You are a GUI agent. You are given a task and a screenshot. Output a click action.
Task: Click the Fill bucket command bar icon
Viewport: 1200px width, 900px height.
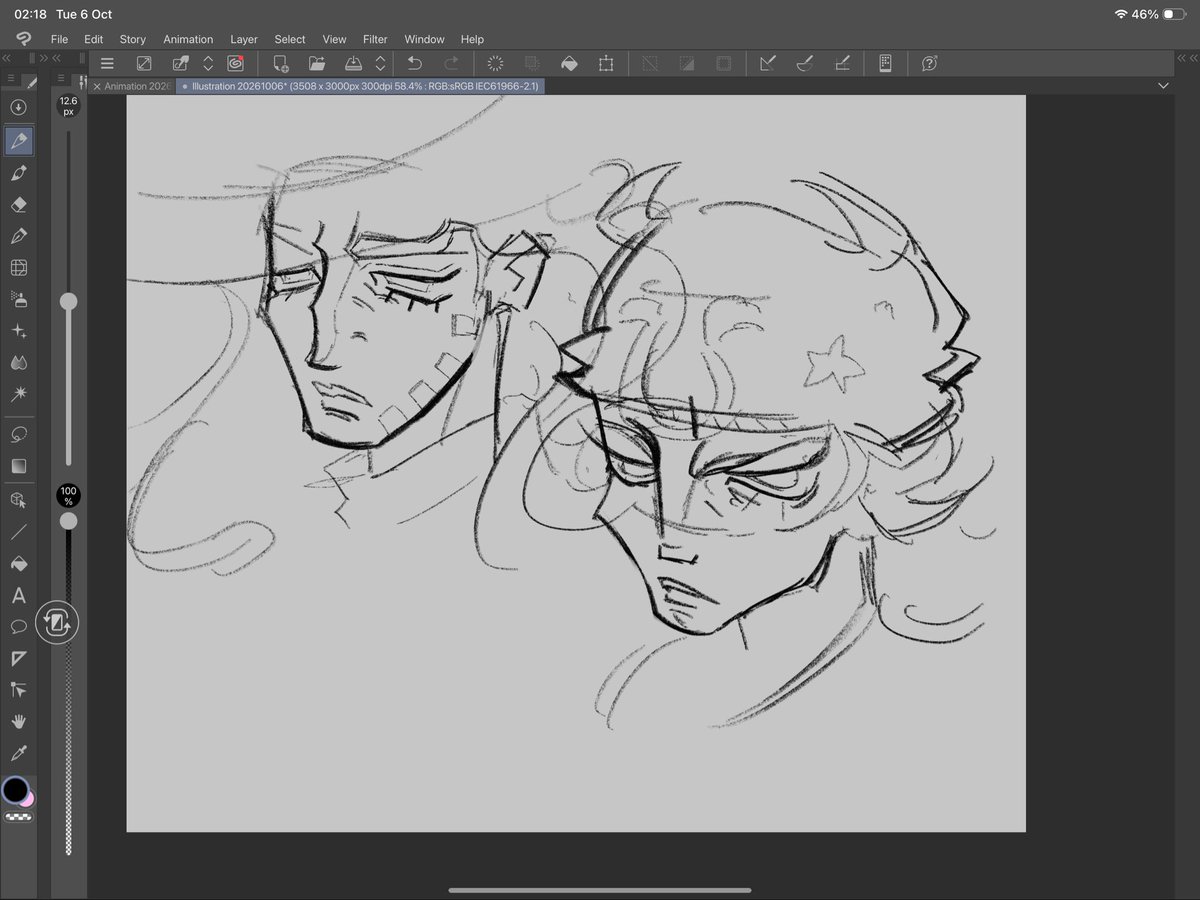[x=569, y=64]
